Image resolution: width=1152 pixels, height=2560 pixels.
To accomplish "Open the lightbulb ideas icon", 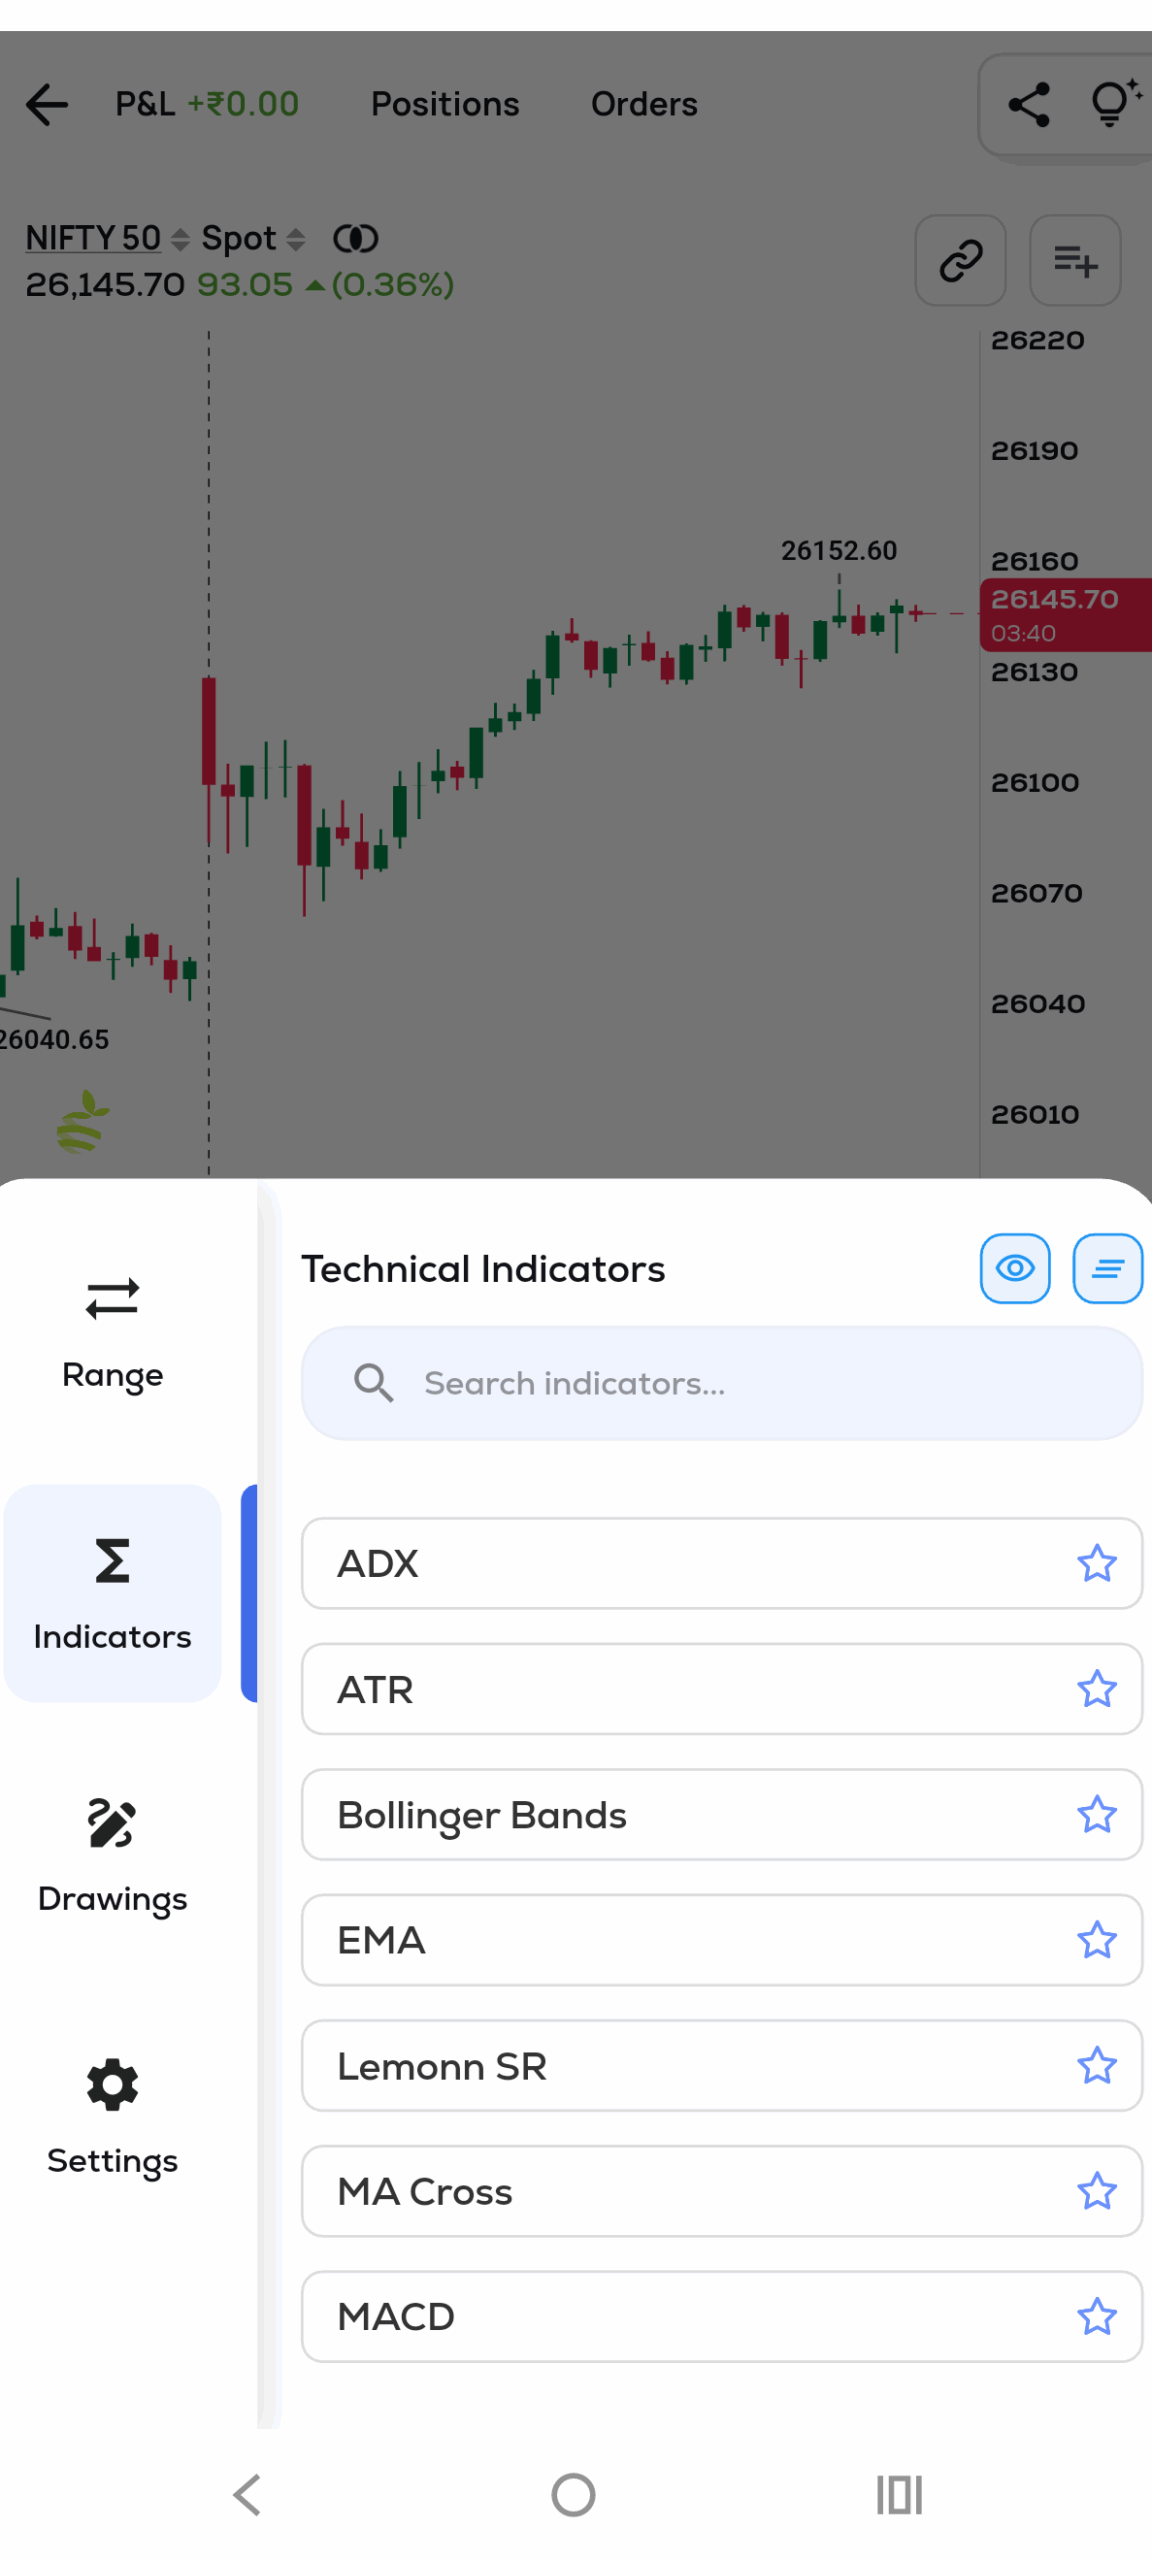I will [1112, 102].
